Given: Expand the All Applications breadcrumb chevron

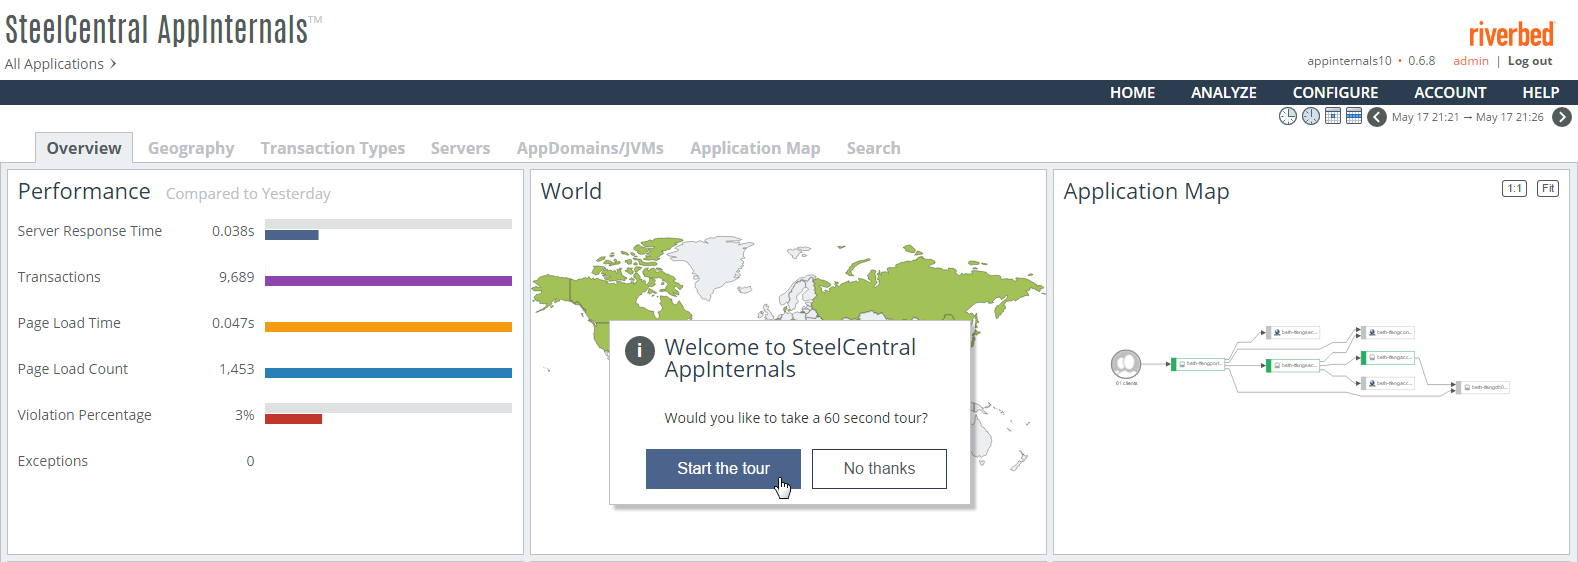Looking at the screenshot, I should coord(113,64).
